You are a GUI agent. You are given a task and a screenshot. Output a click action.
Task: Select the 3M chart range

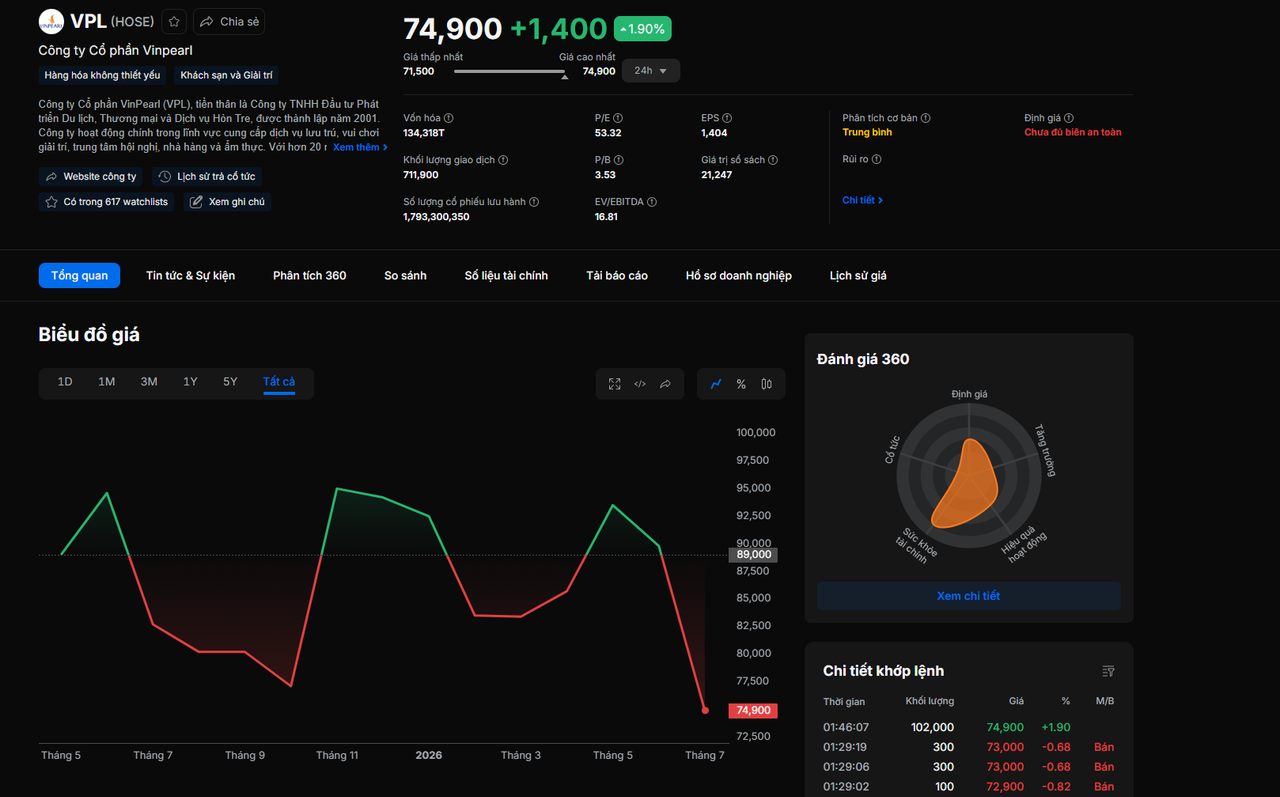149,382
